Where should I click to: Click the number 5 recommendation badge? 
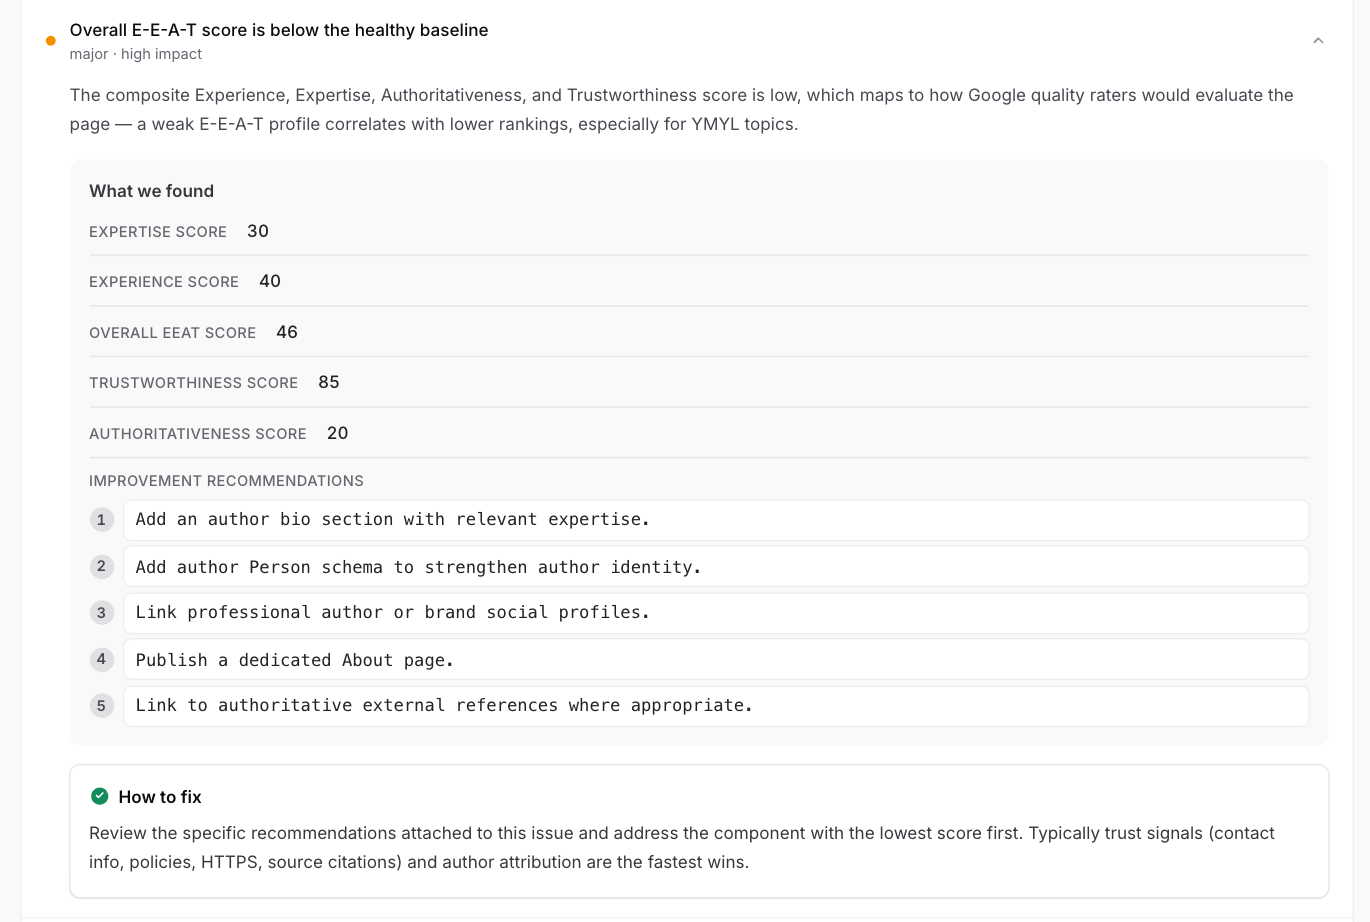click(x=101, y=706)
